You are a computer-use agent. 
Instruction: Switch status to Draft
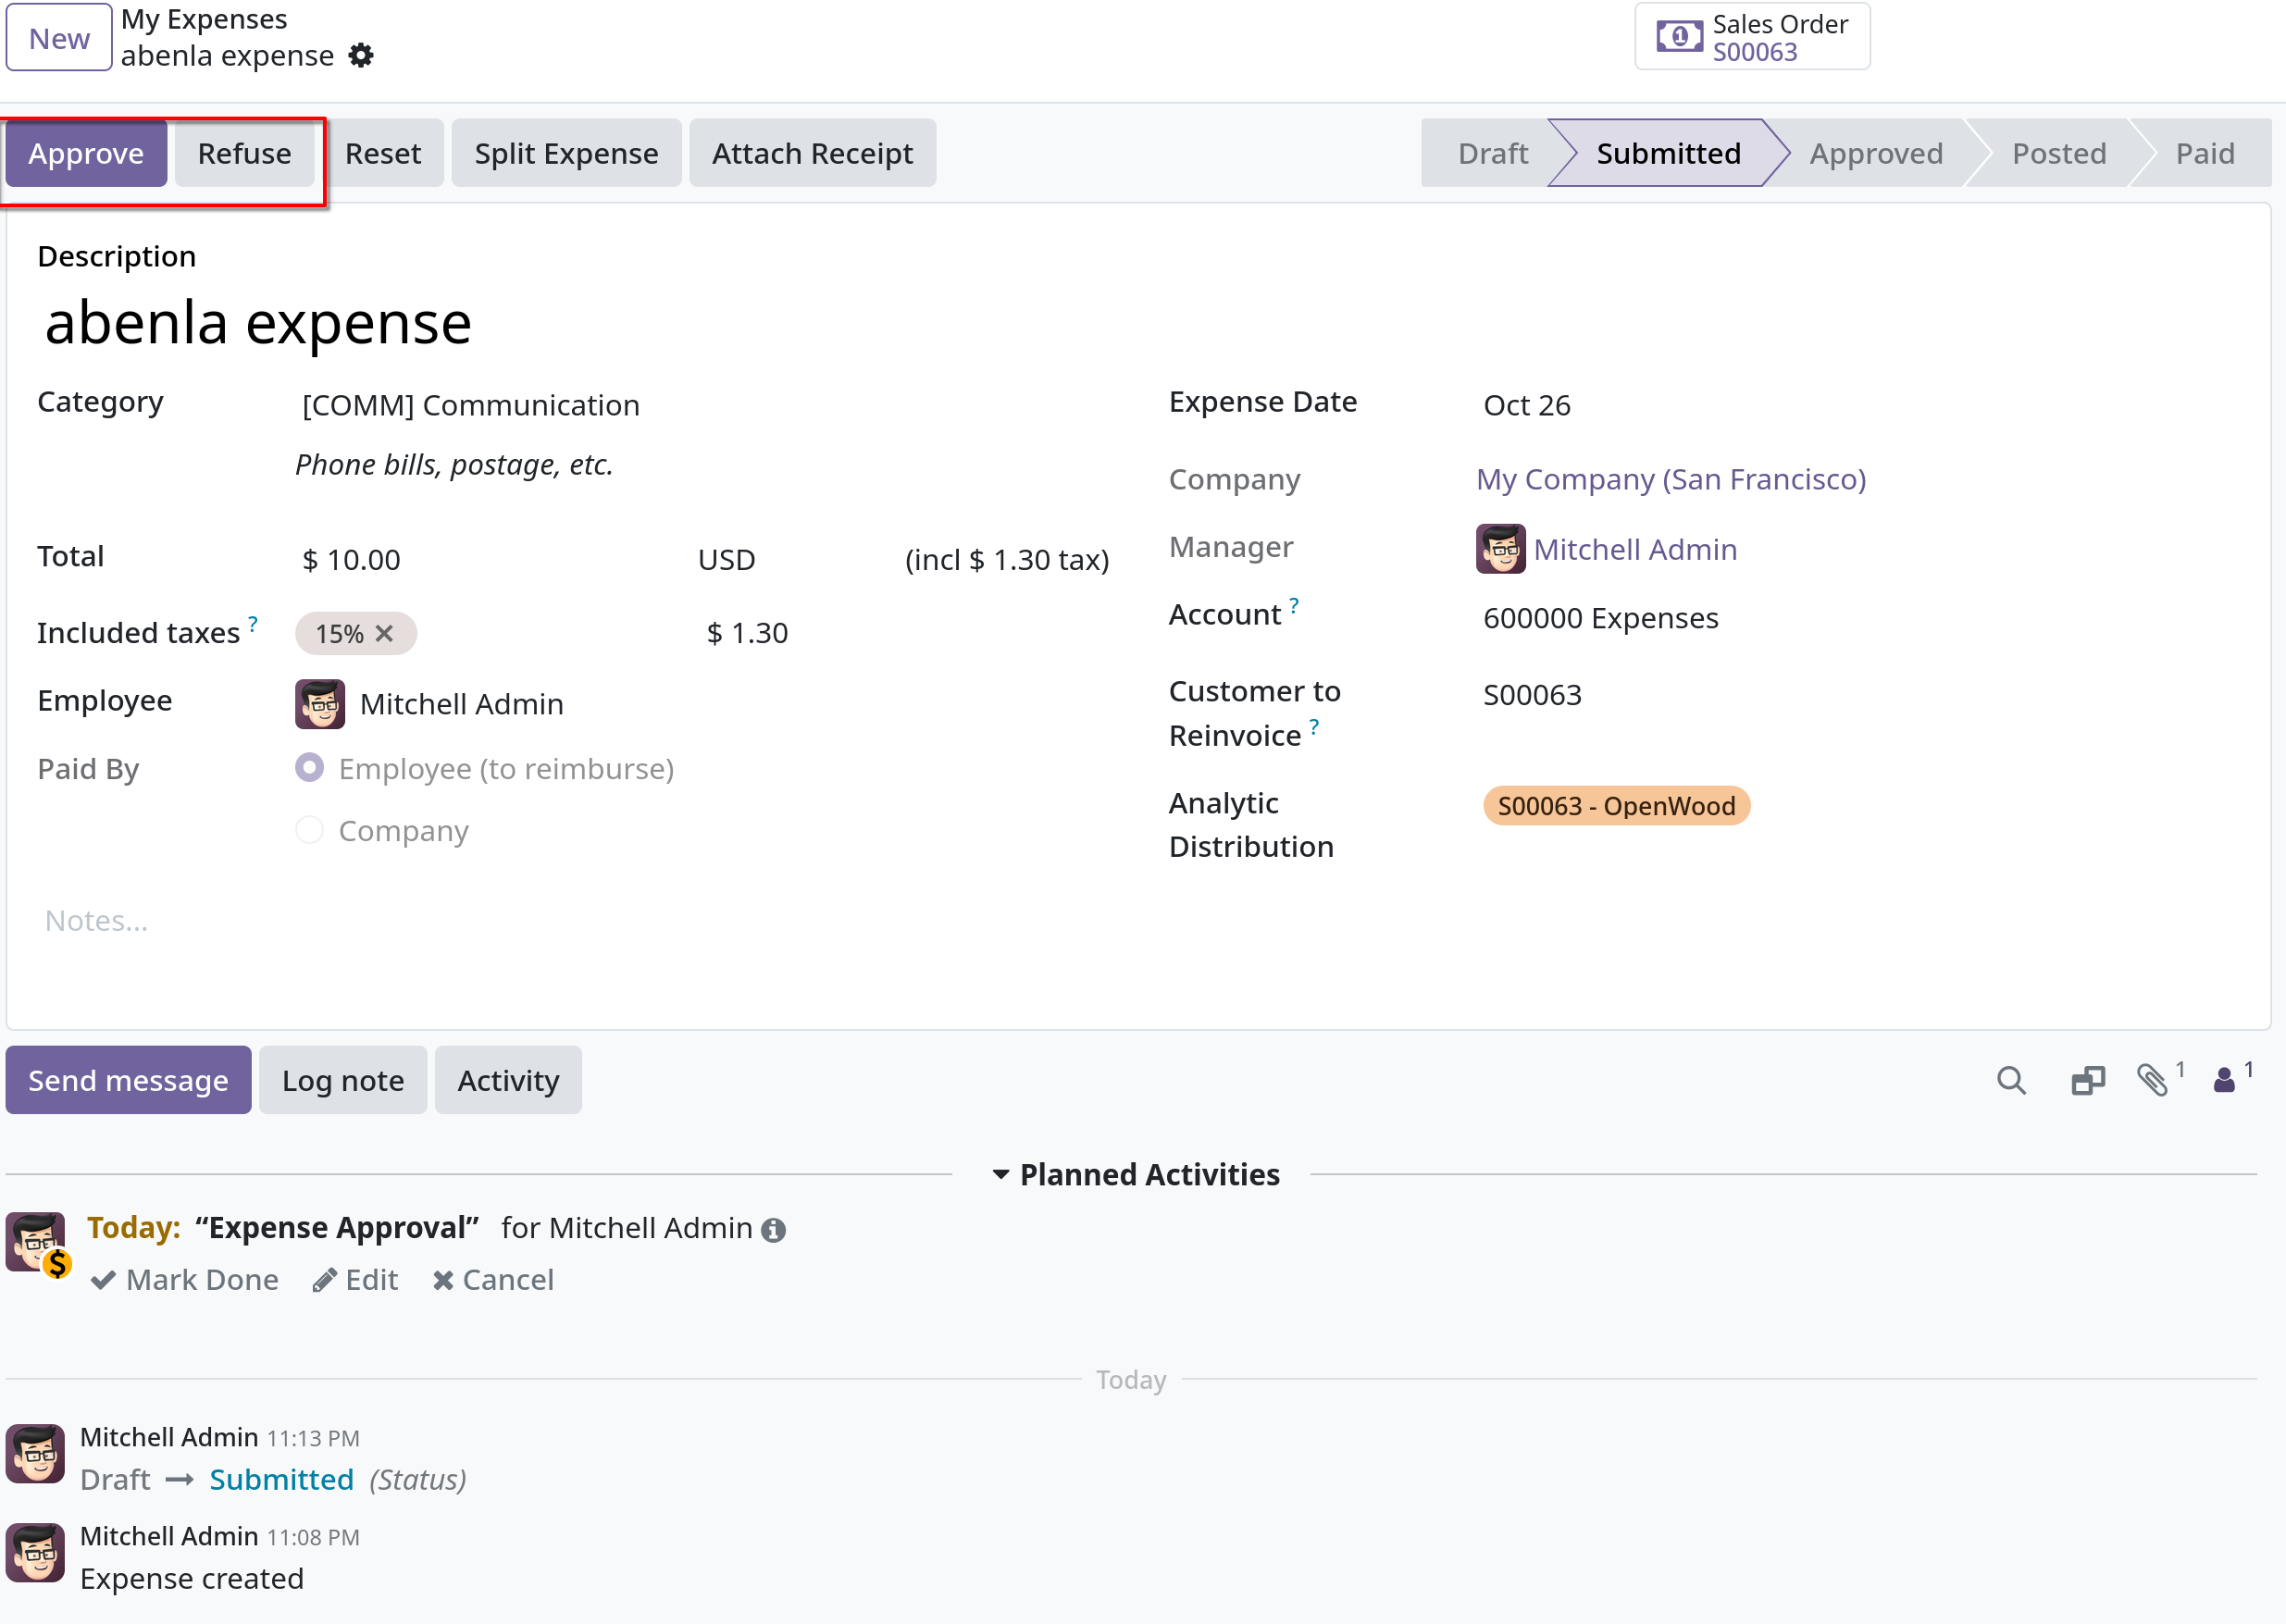[x=1491, y=153]
